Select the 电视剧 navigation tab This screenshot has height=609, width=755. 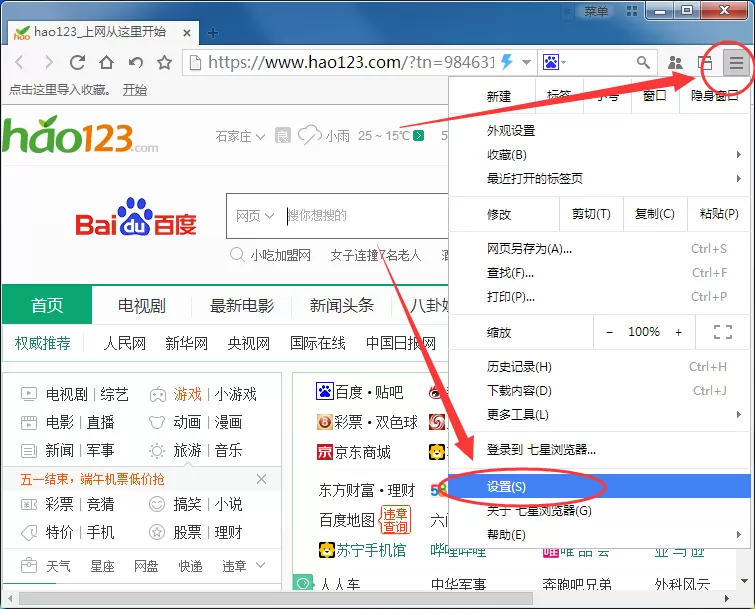[142, 305]
